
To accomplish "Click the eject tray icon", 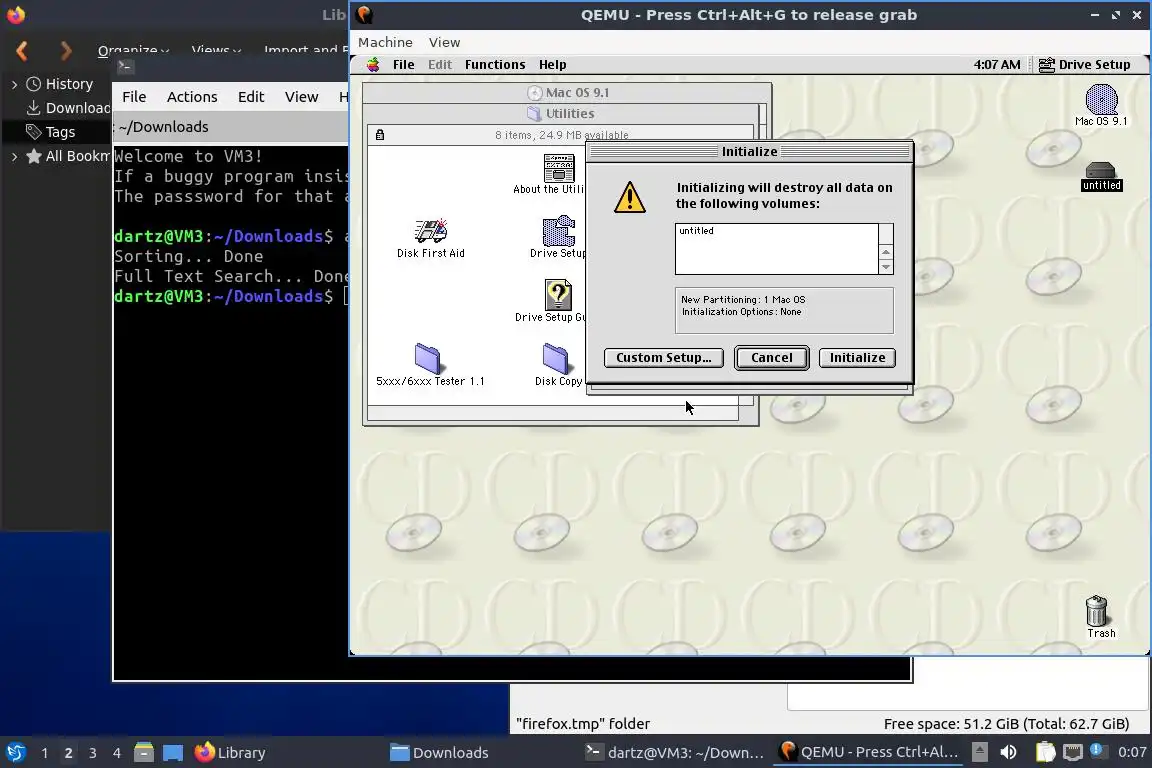I will click(x=979, y=752).
